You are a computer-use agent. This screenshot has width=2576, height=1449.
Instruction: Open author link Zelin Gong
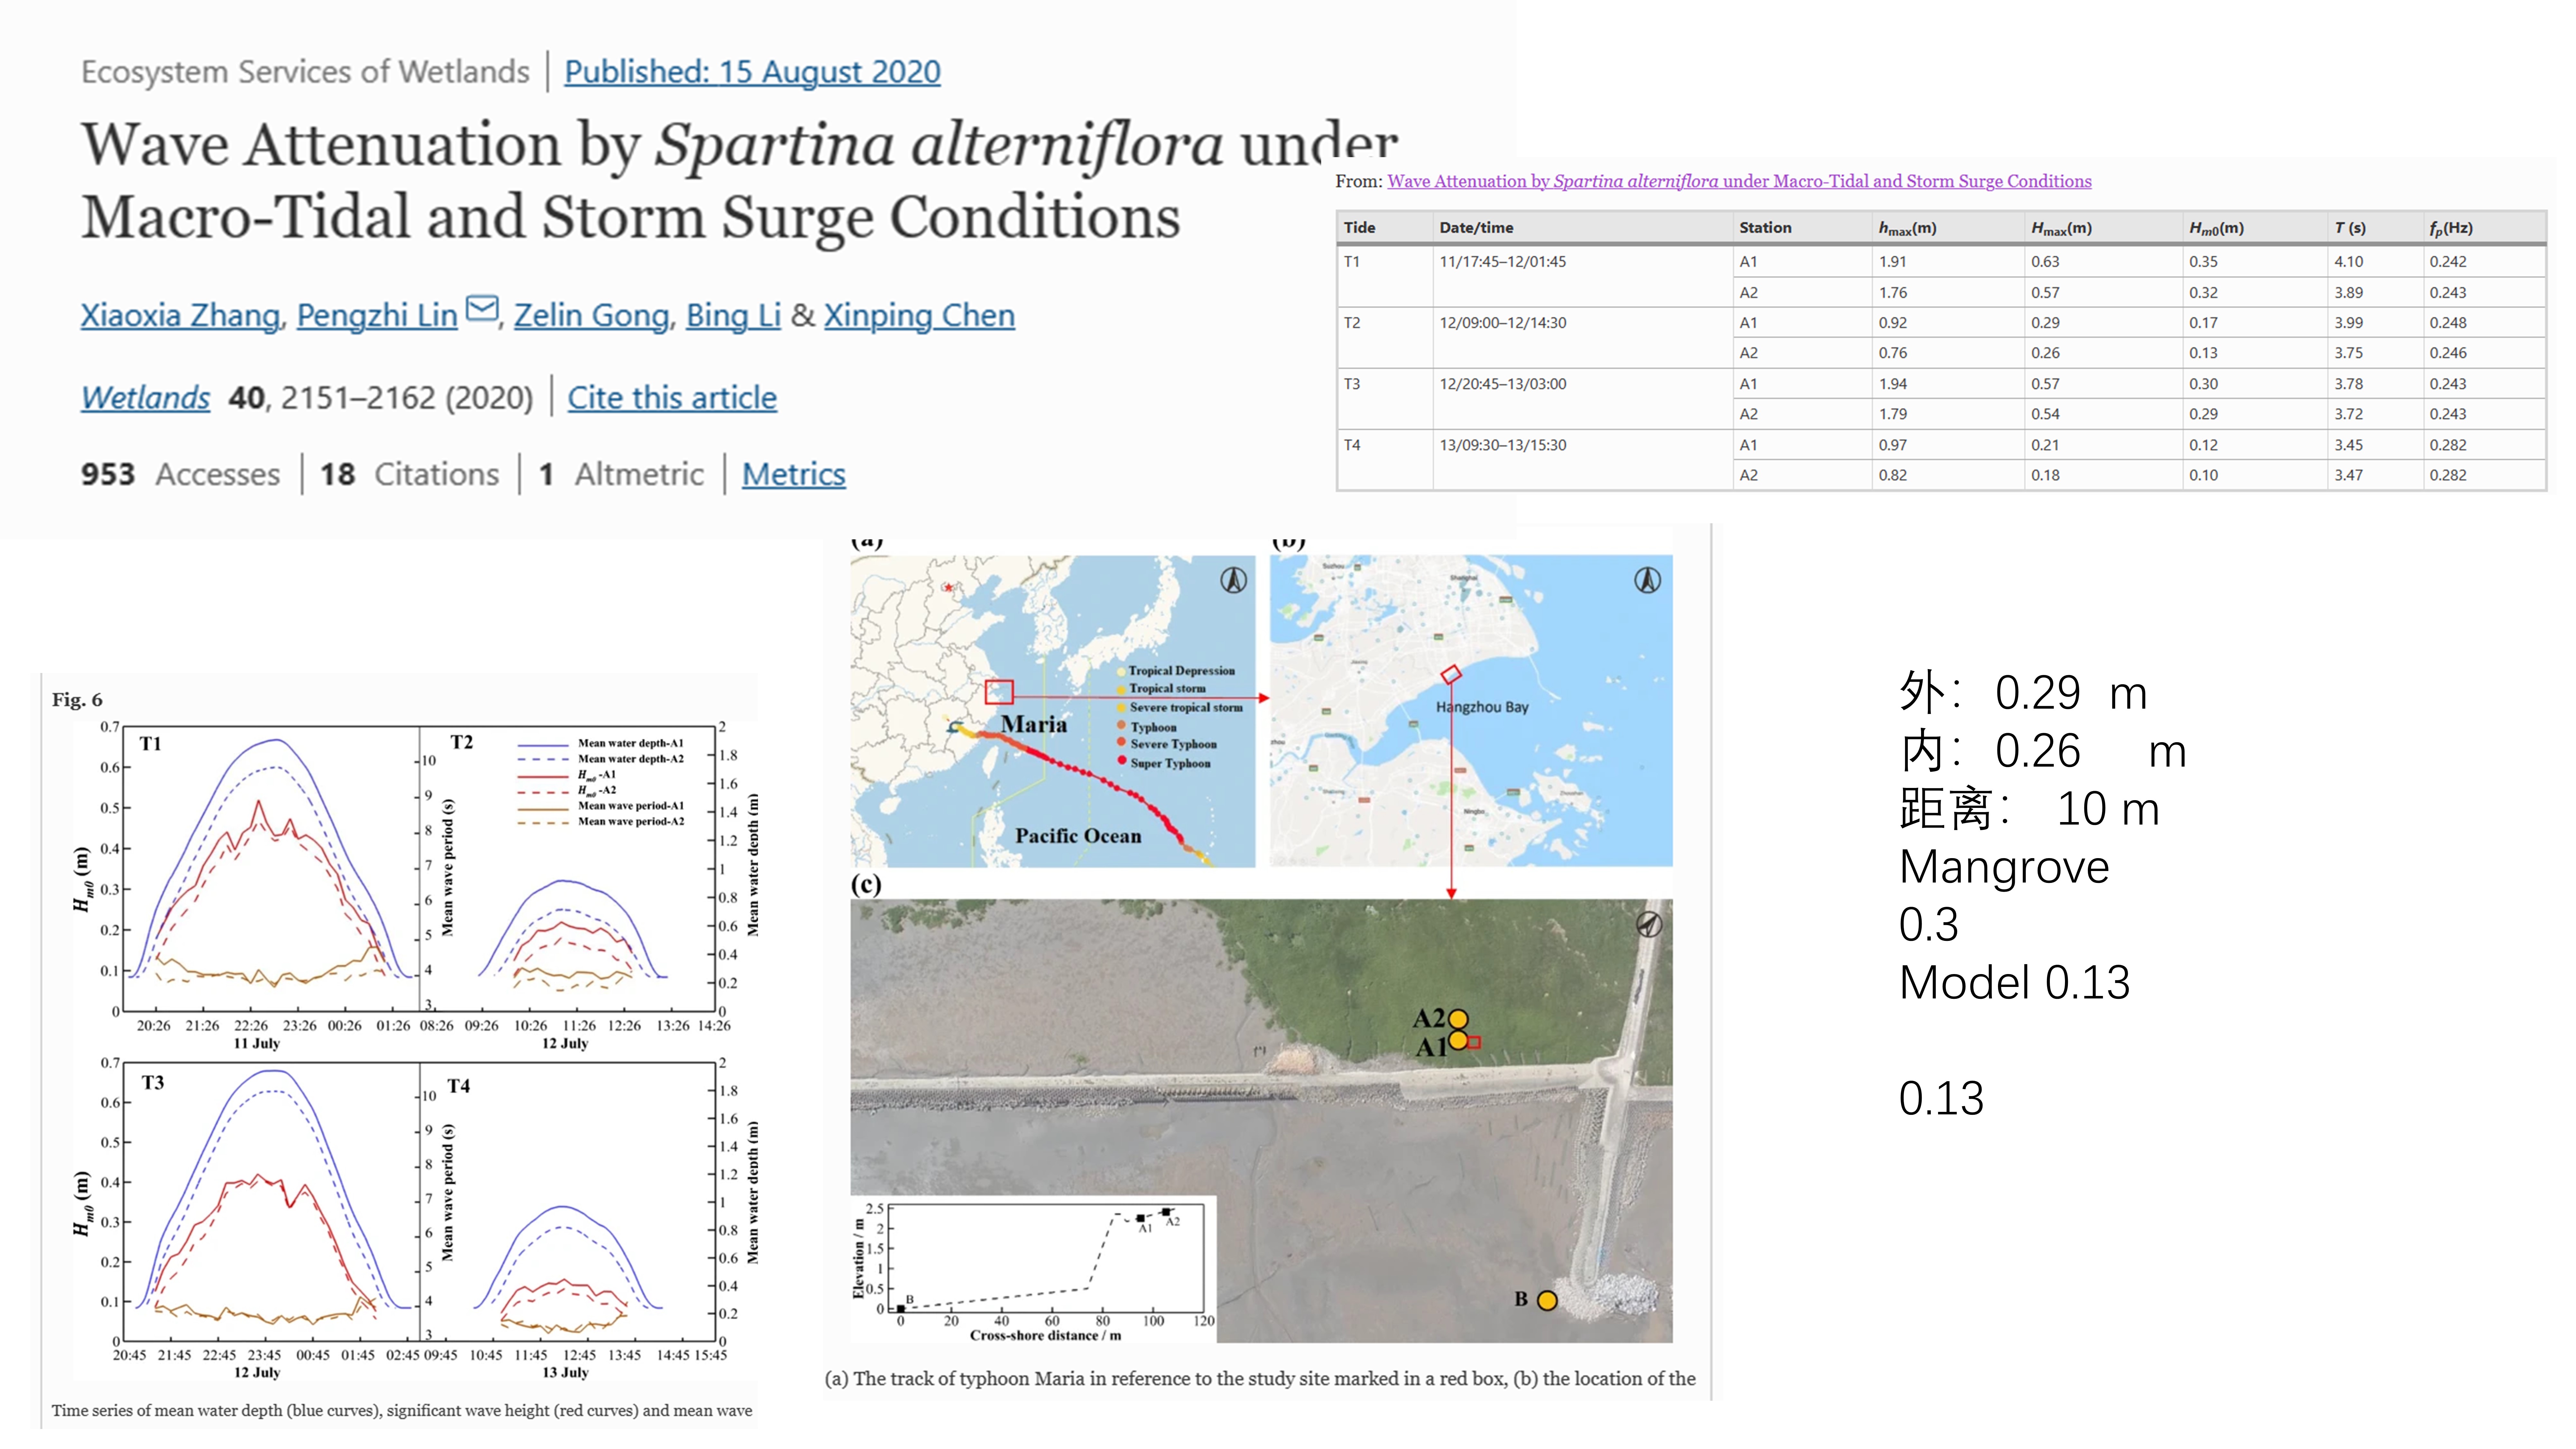[591, 316]
